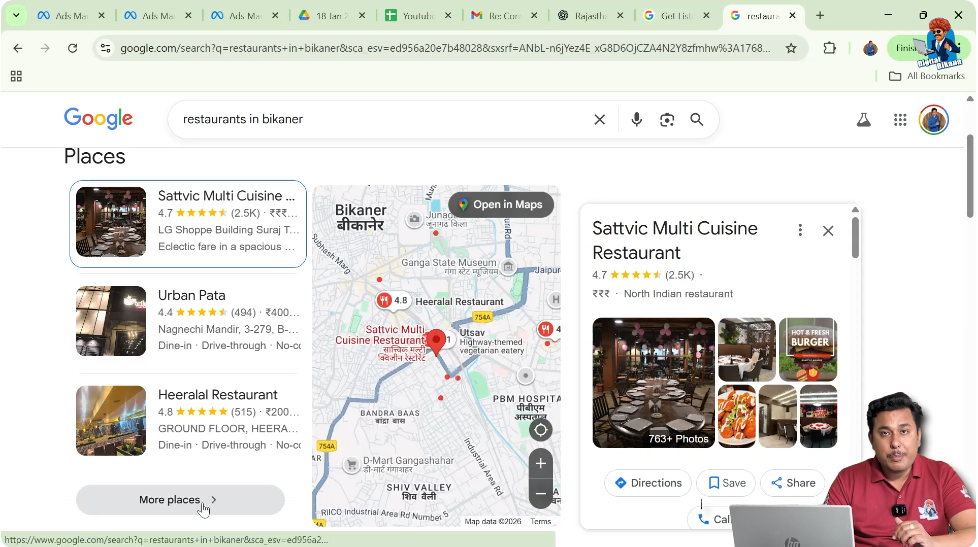Open Search Labs flask icon
This screenshot has width=978, height=547.
[x=863, y=120]
